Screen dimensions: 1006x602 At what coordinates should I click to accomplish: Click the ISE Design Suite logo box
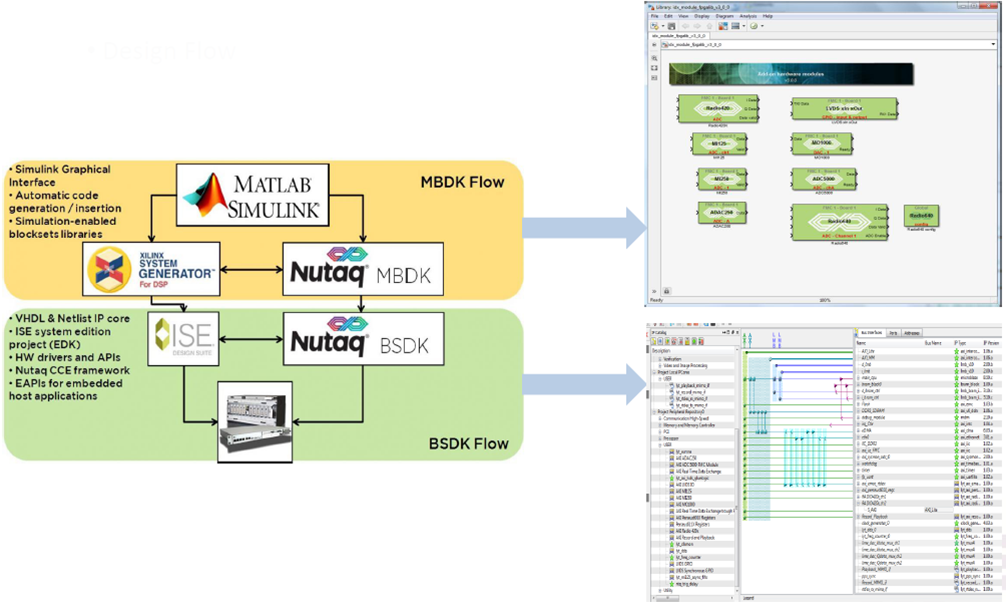click(183, 339)
